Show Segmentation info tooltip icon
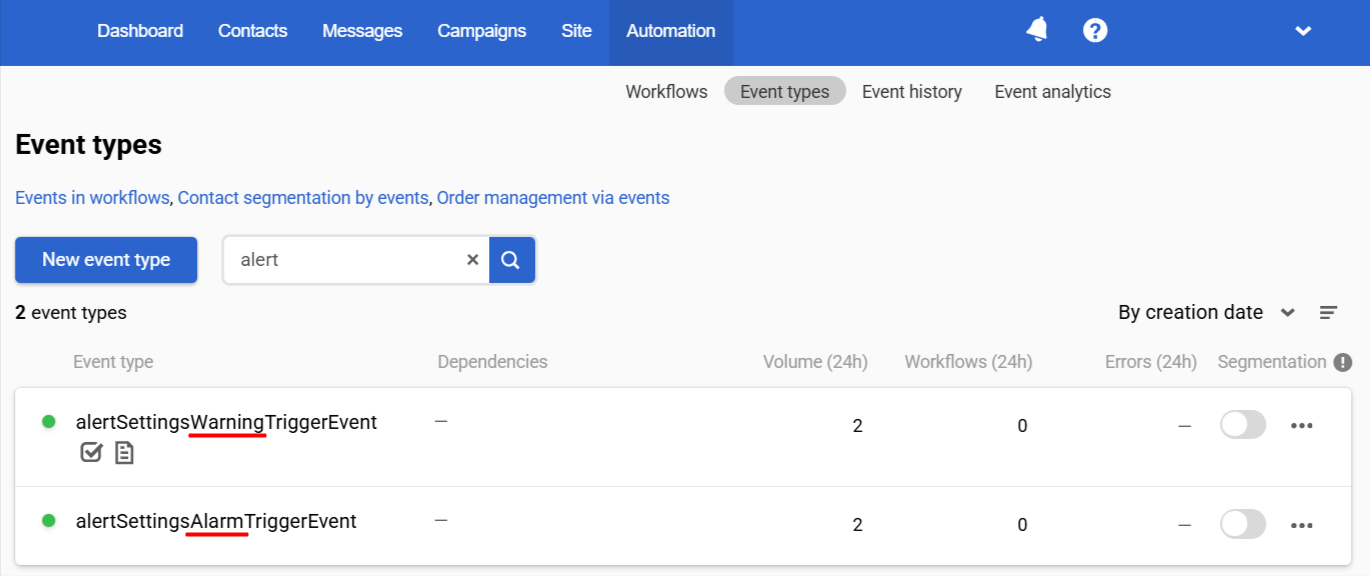The height and width of the screenshot is (576, 1370). pos(1343,362)
